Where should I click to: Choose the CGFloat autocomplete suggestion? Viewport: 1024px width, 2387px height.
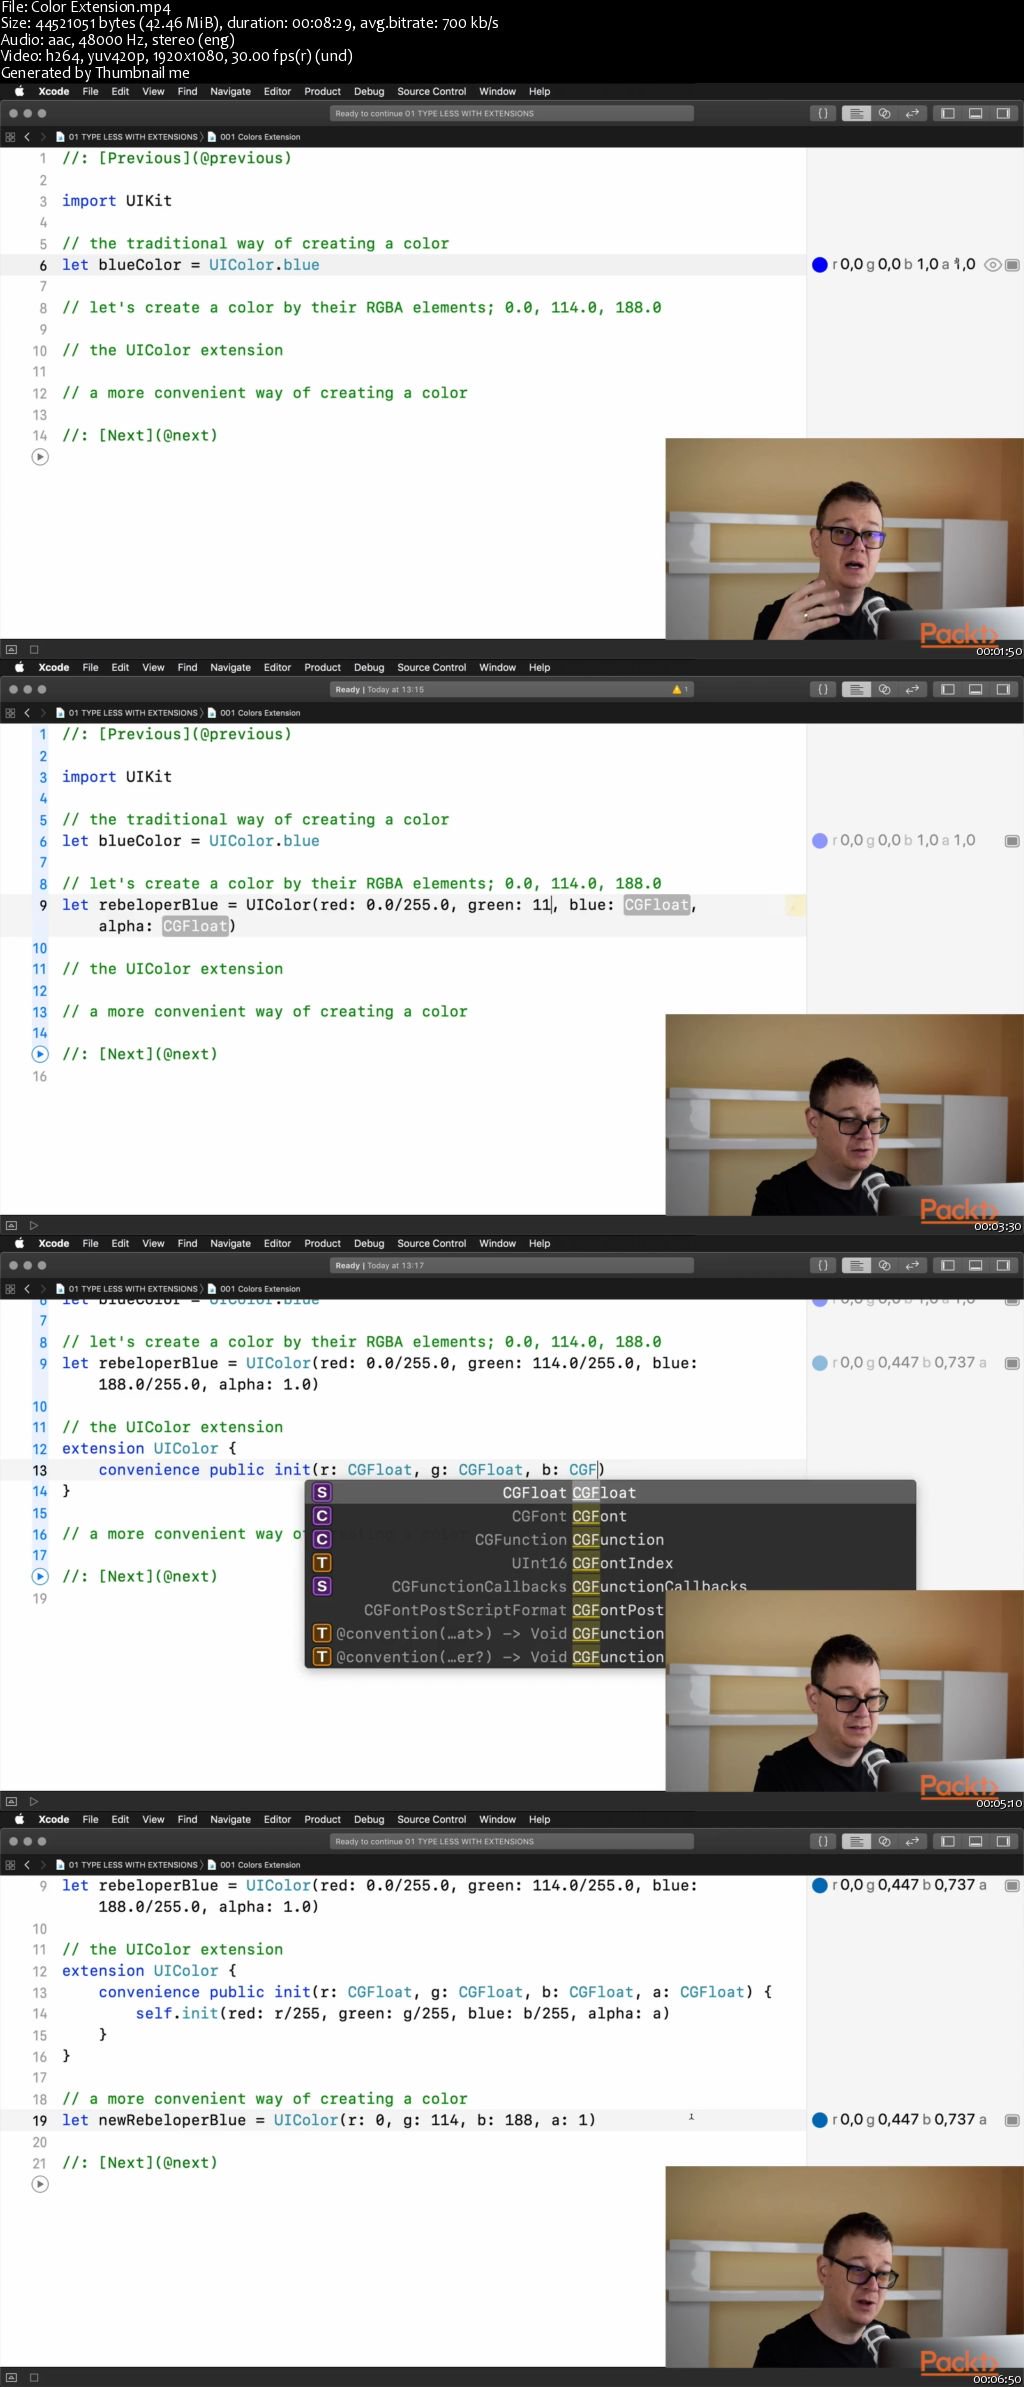click(x=610, y=1492)
